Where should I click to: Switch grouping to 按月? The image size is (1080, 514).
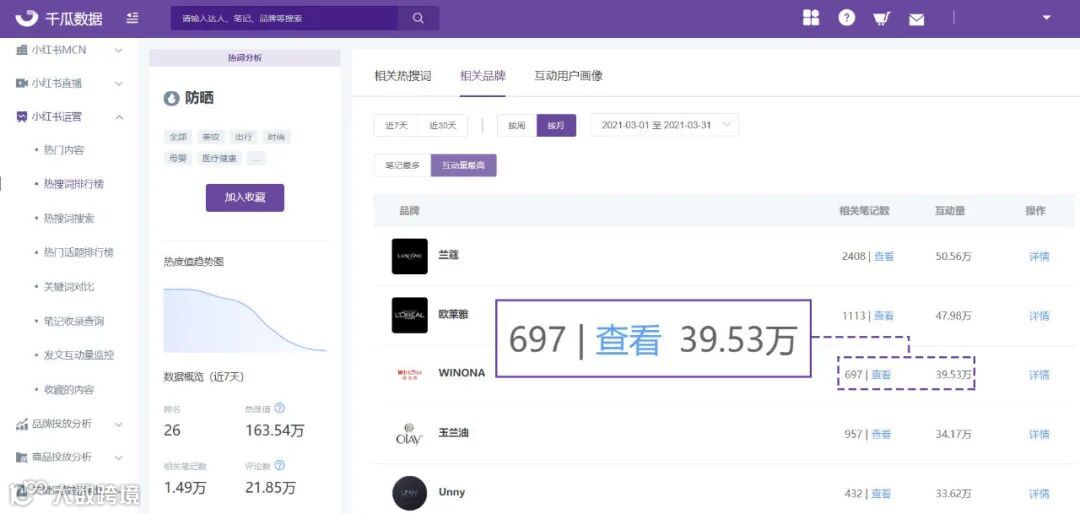click(556, 125)
